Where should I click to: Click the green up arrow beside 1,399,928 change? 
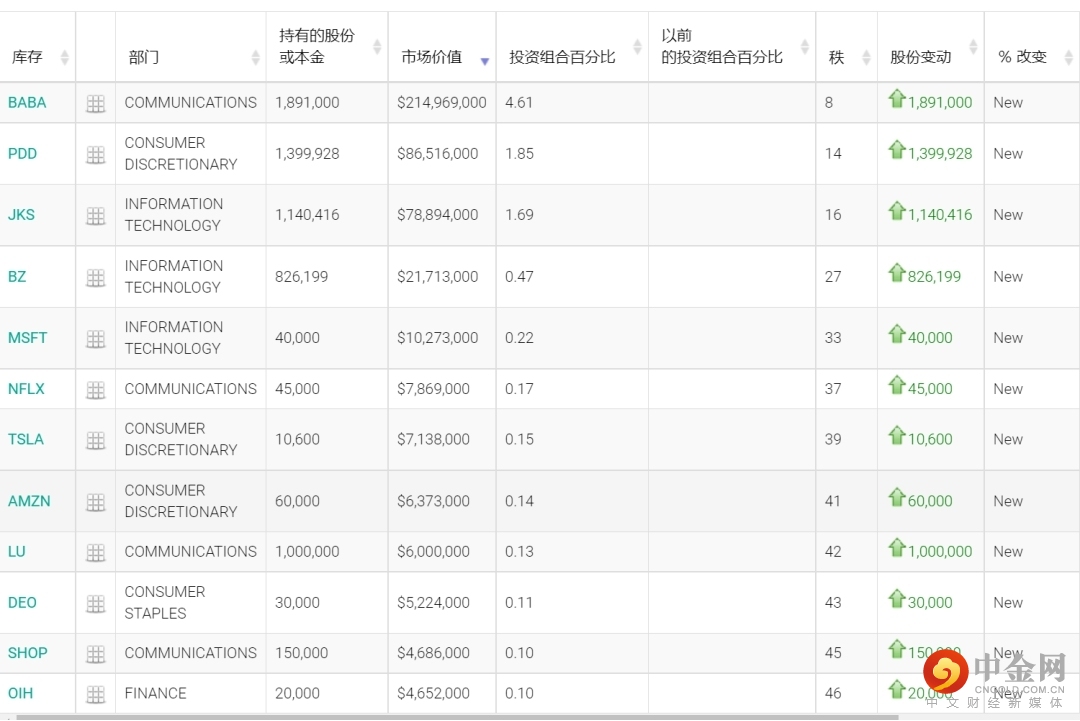[896, 149]
